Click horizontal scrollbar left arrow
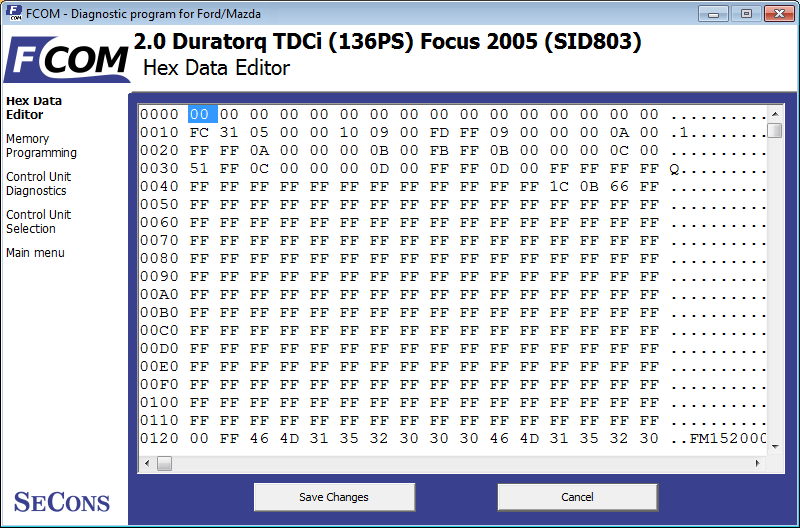Screen dimensions: 800x528 [147, 463]
